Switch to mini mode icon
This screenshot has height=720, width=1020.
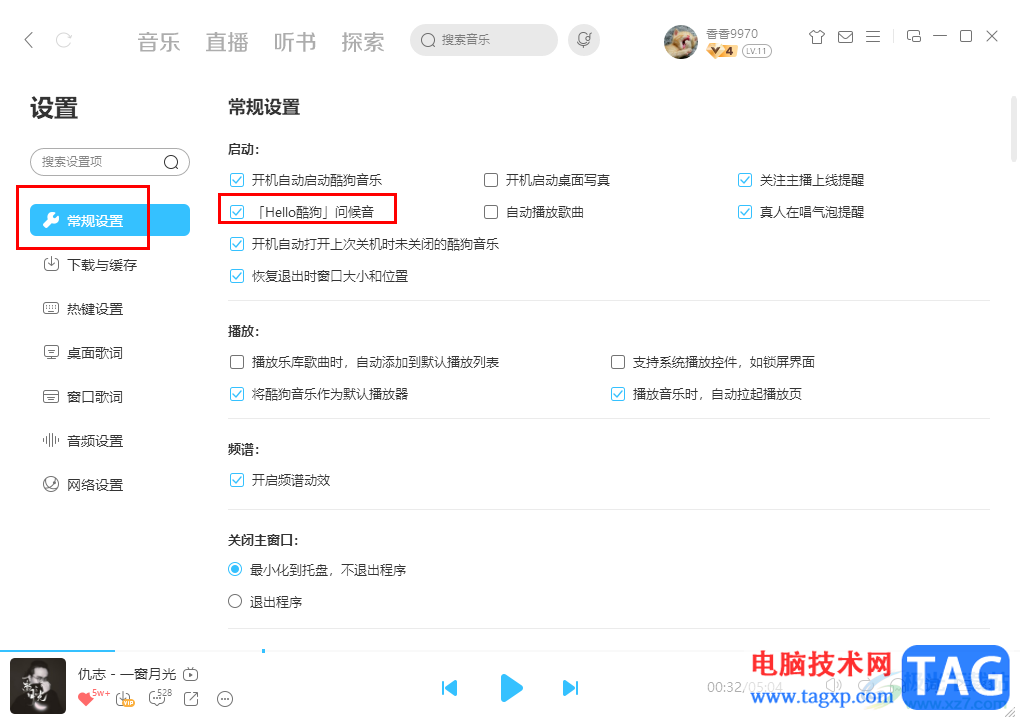[x=913, y=36]
